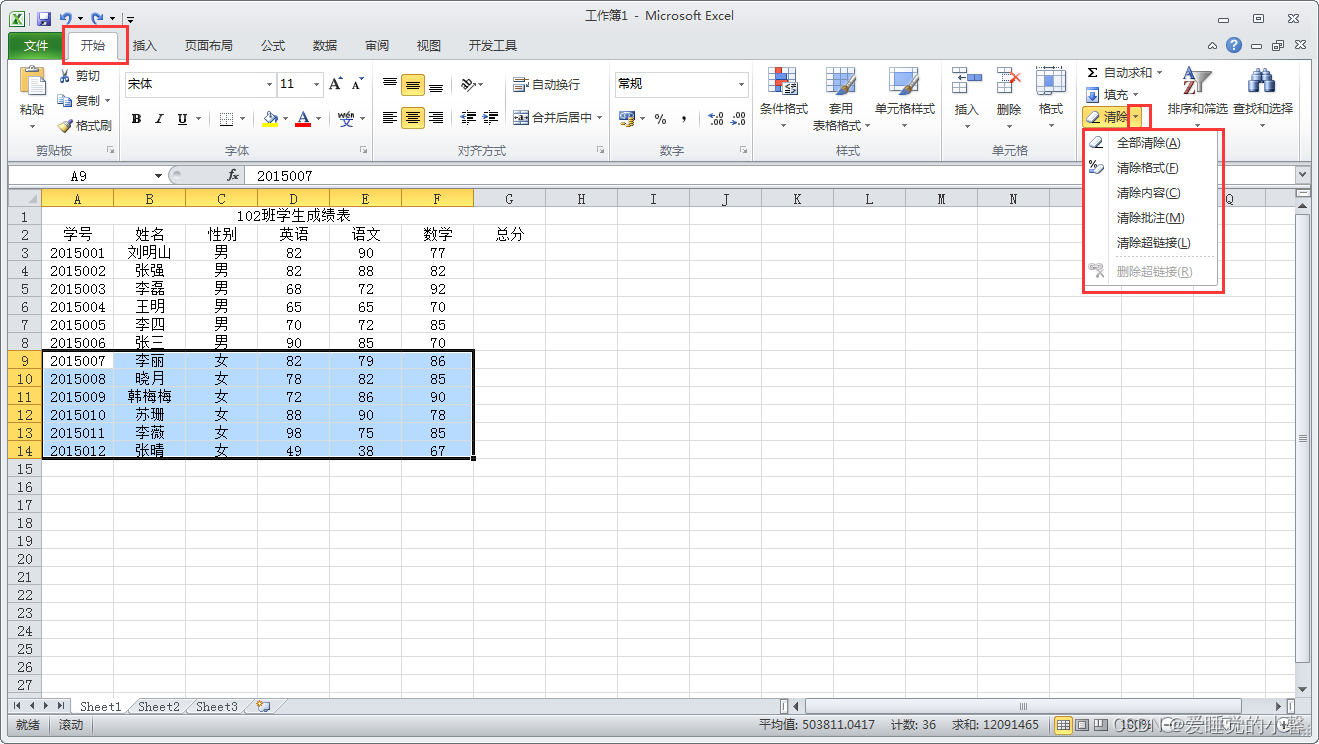The height and width of the screenshot is (744, 1319).
Task: Decrease font size with small A
Action: (358, 84)
